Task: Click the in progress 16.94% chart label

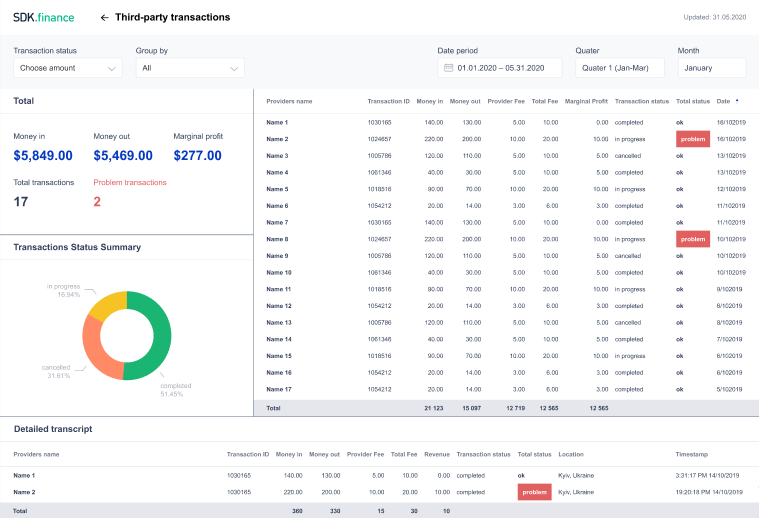Action: (x=63, y=290)
